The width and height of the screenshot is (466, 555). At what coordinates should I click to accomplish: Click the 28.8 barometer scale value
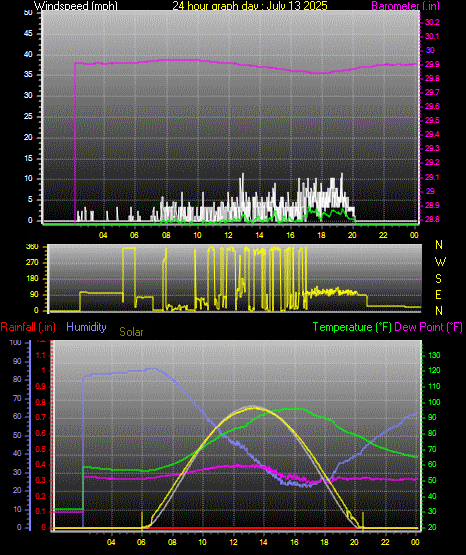[x=432, y=219]
